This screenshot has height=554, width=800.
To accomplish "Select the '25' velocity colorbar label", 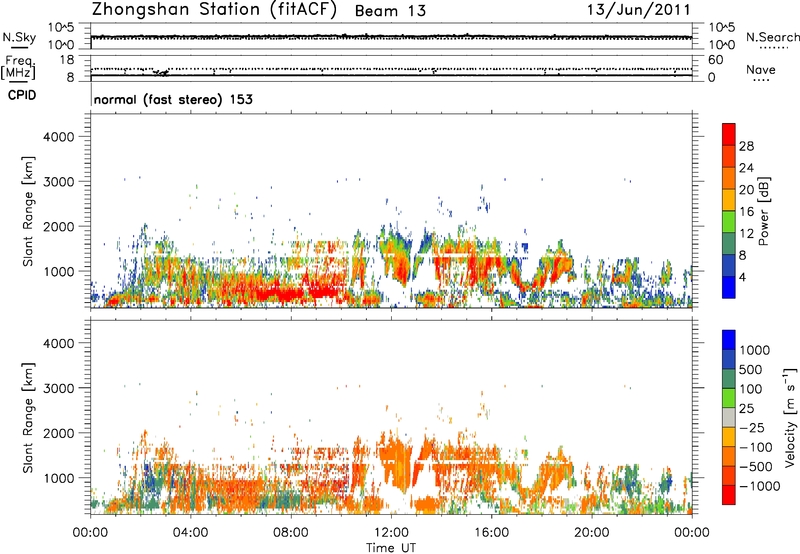I will [746, 409].
